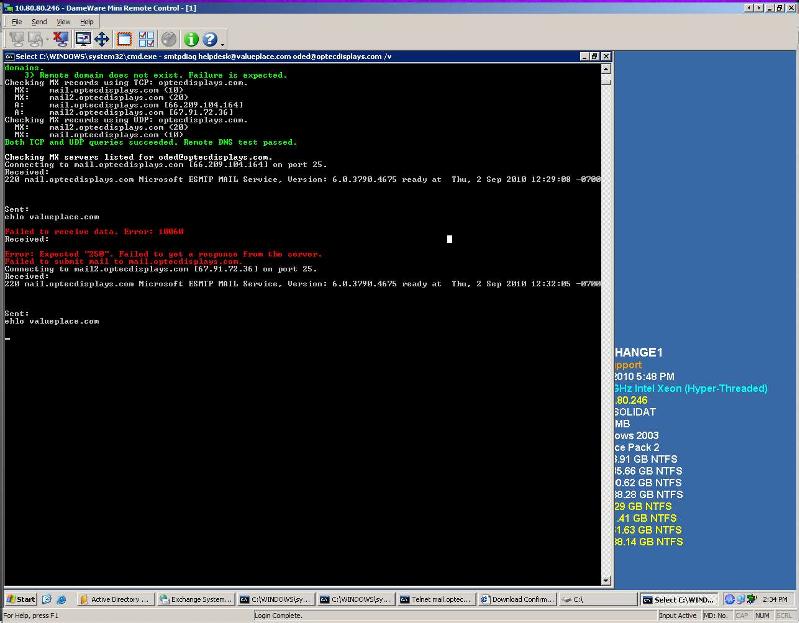Open the File menu
The image size is (799, 623).
17,22
